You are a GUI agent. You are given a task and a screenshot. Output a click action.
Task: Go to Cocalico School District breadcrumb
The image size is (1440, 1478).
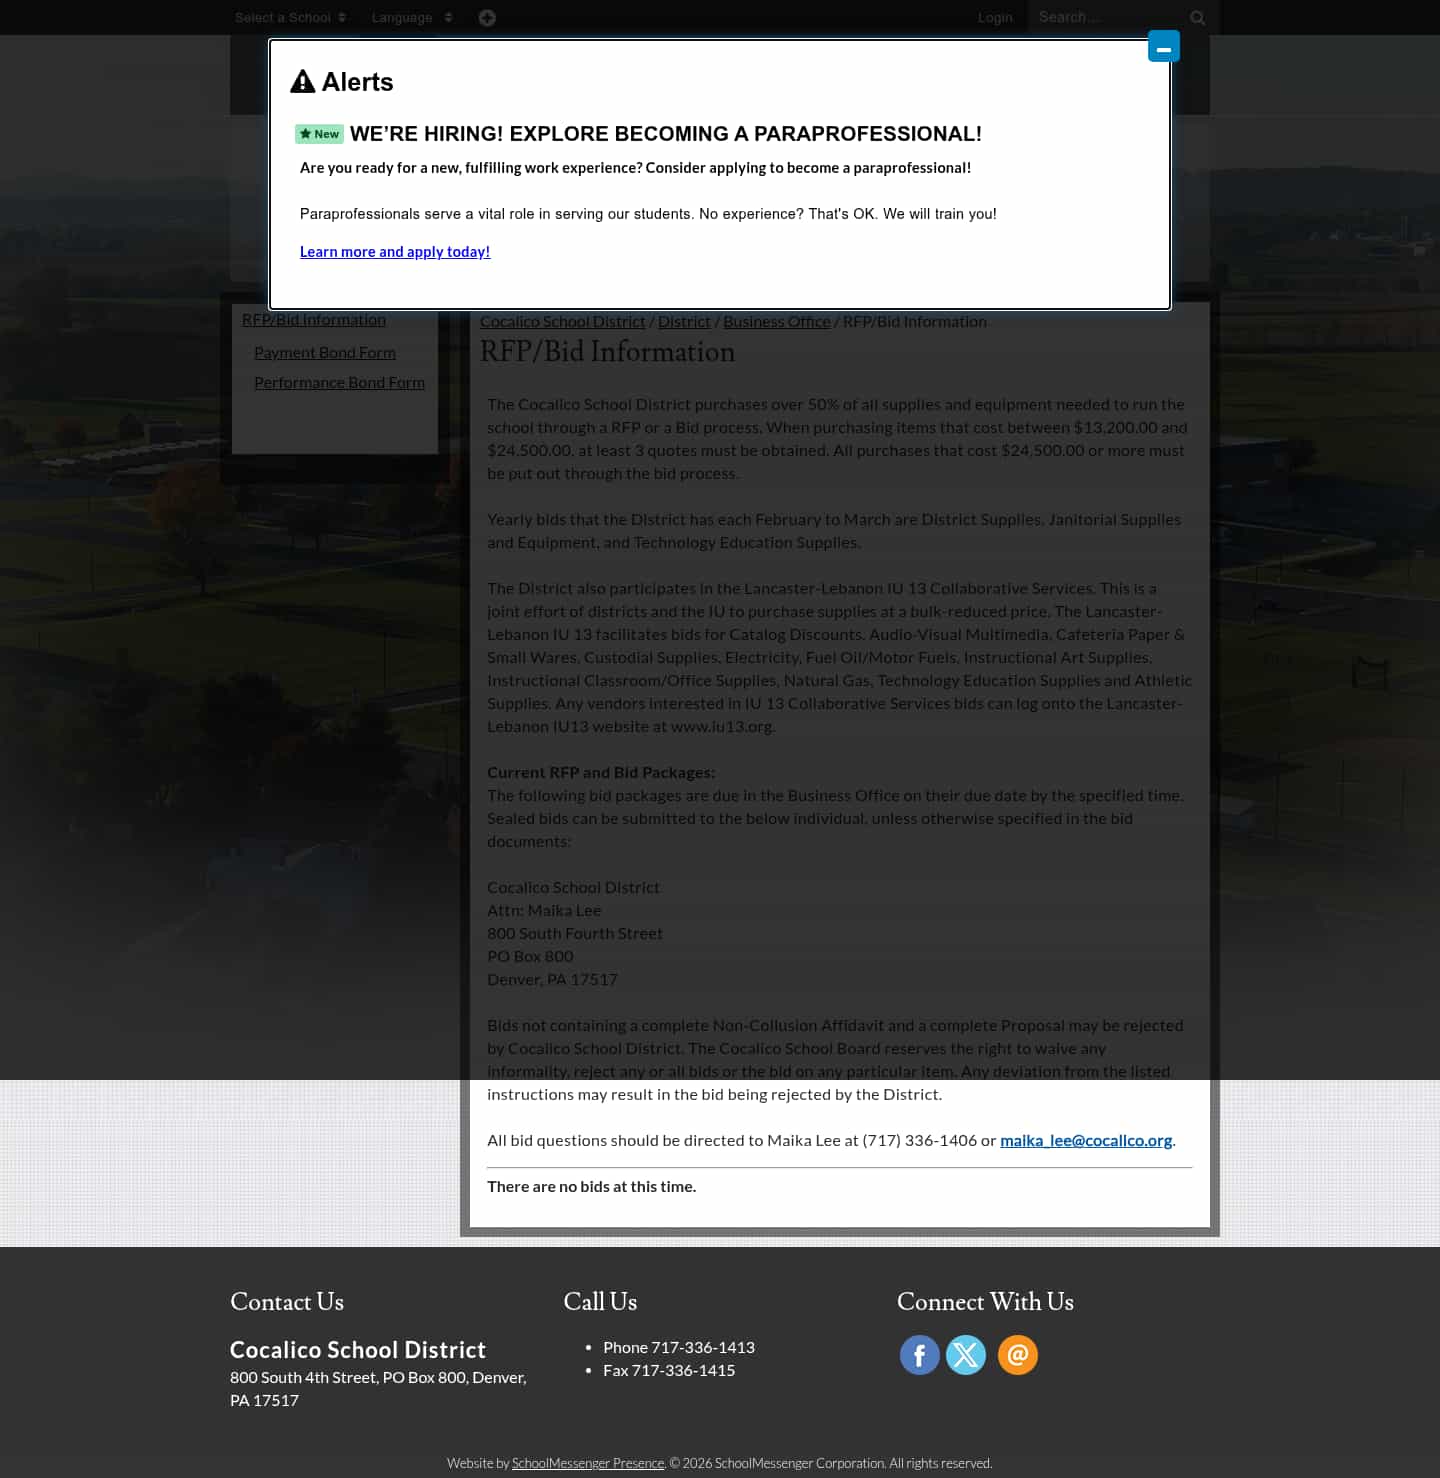click(562, 322)
